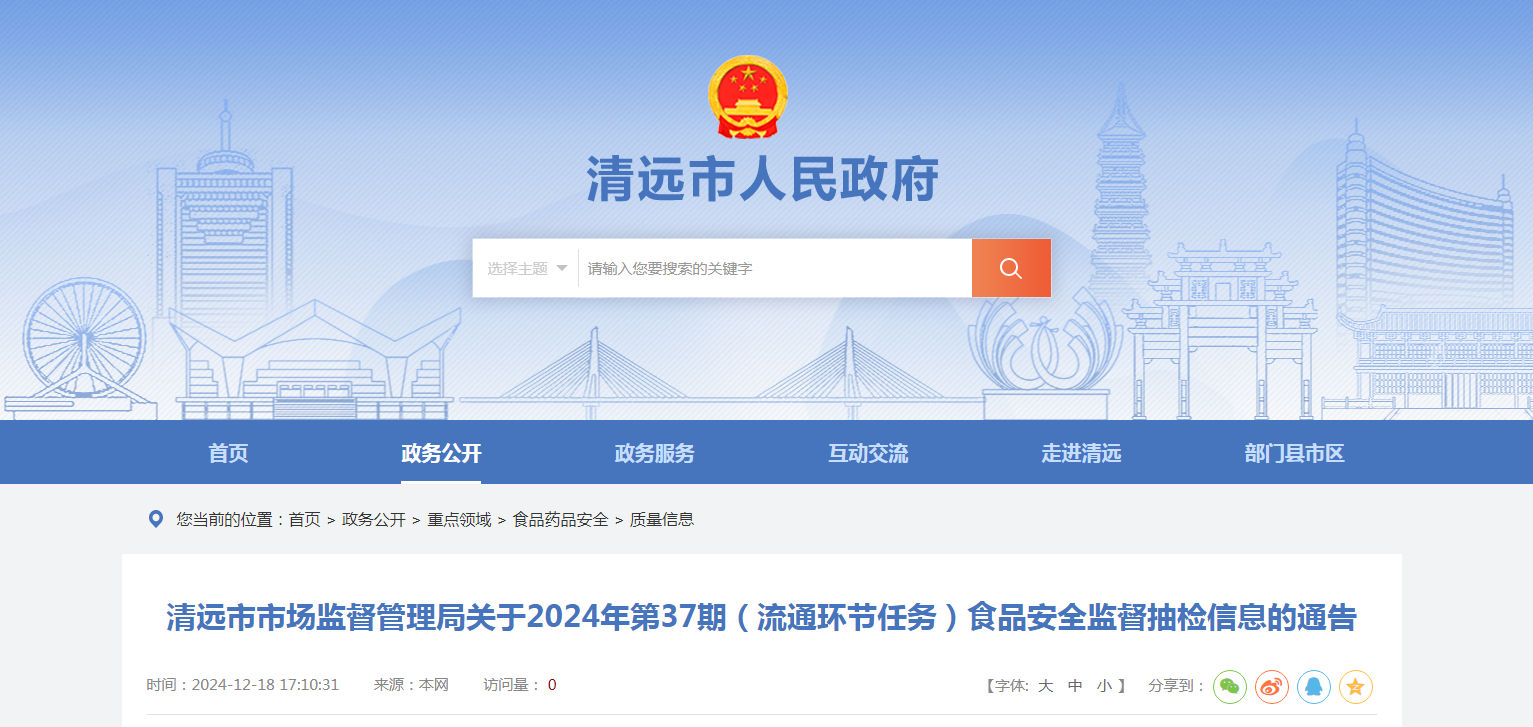
Task: Click the dropdown arrow beside 选择主题
Action: coord(562,268)
